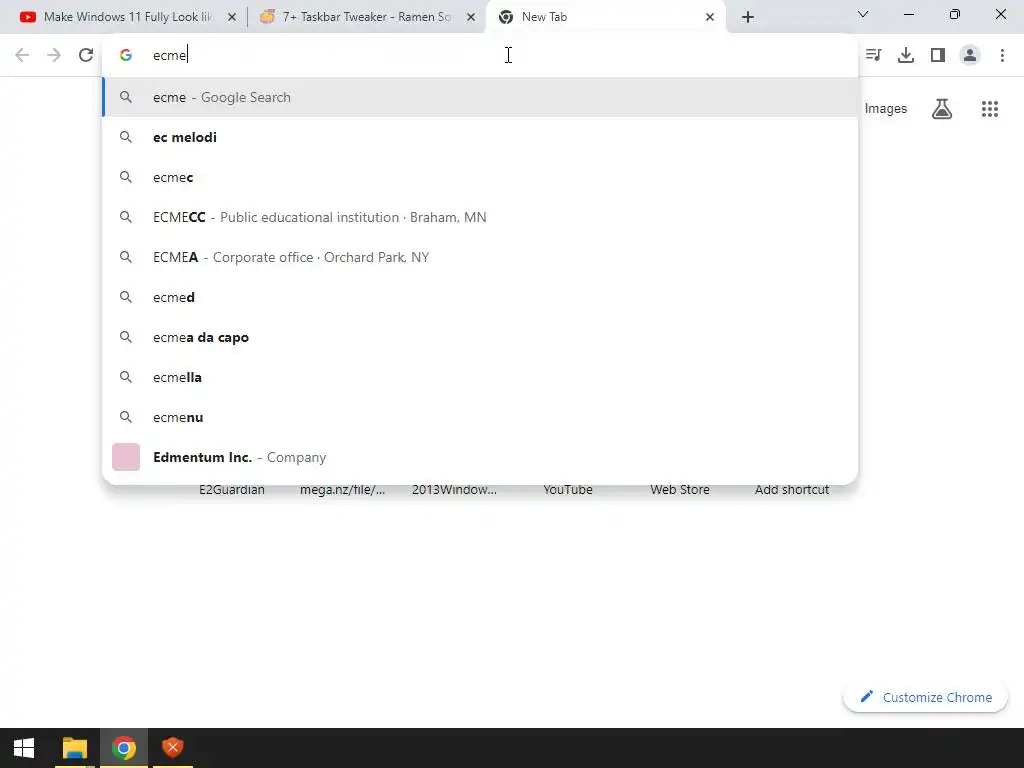Select ECMEA Orchard Park, NY suggestion

pyautogui.click(x=480, y=257)
